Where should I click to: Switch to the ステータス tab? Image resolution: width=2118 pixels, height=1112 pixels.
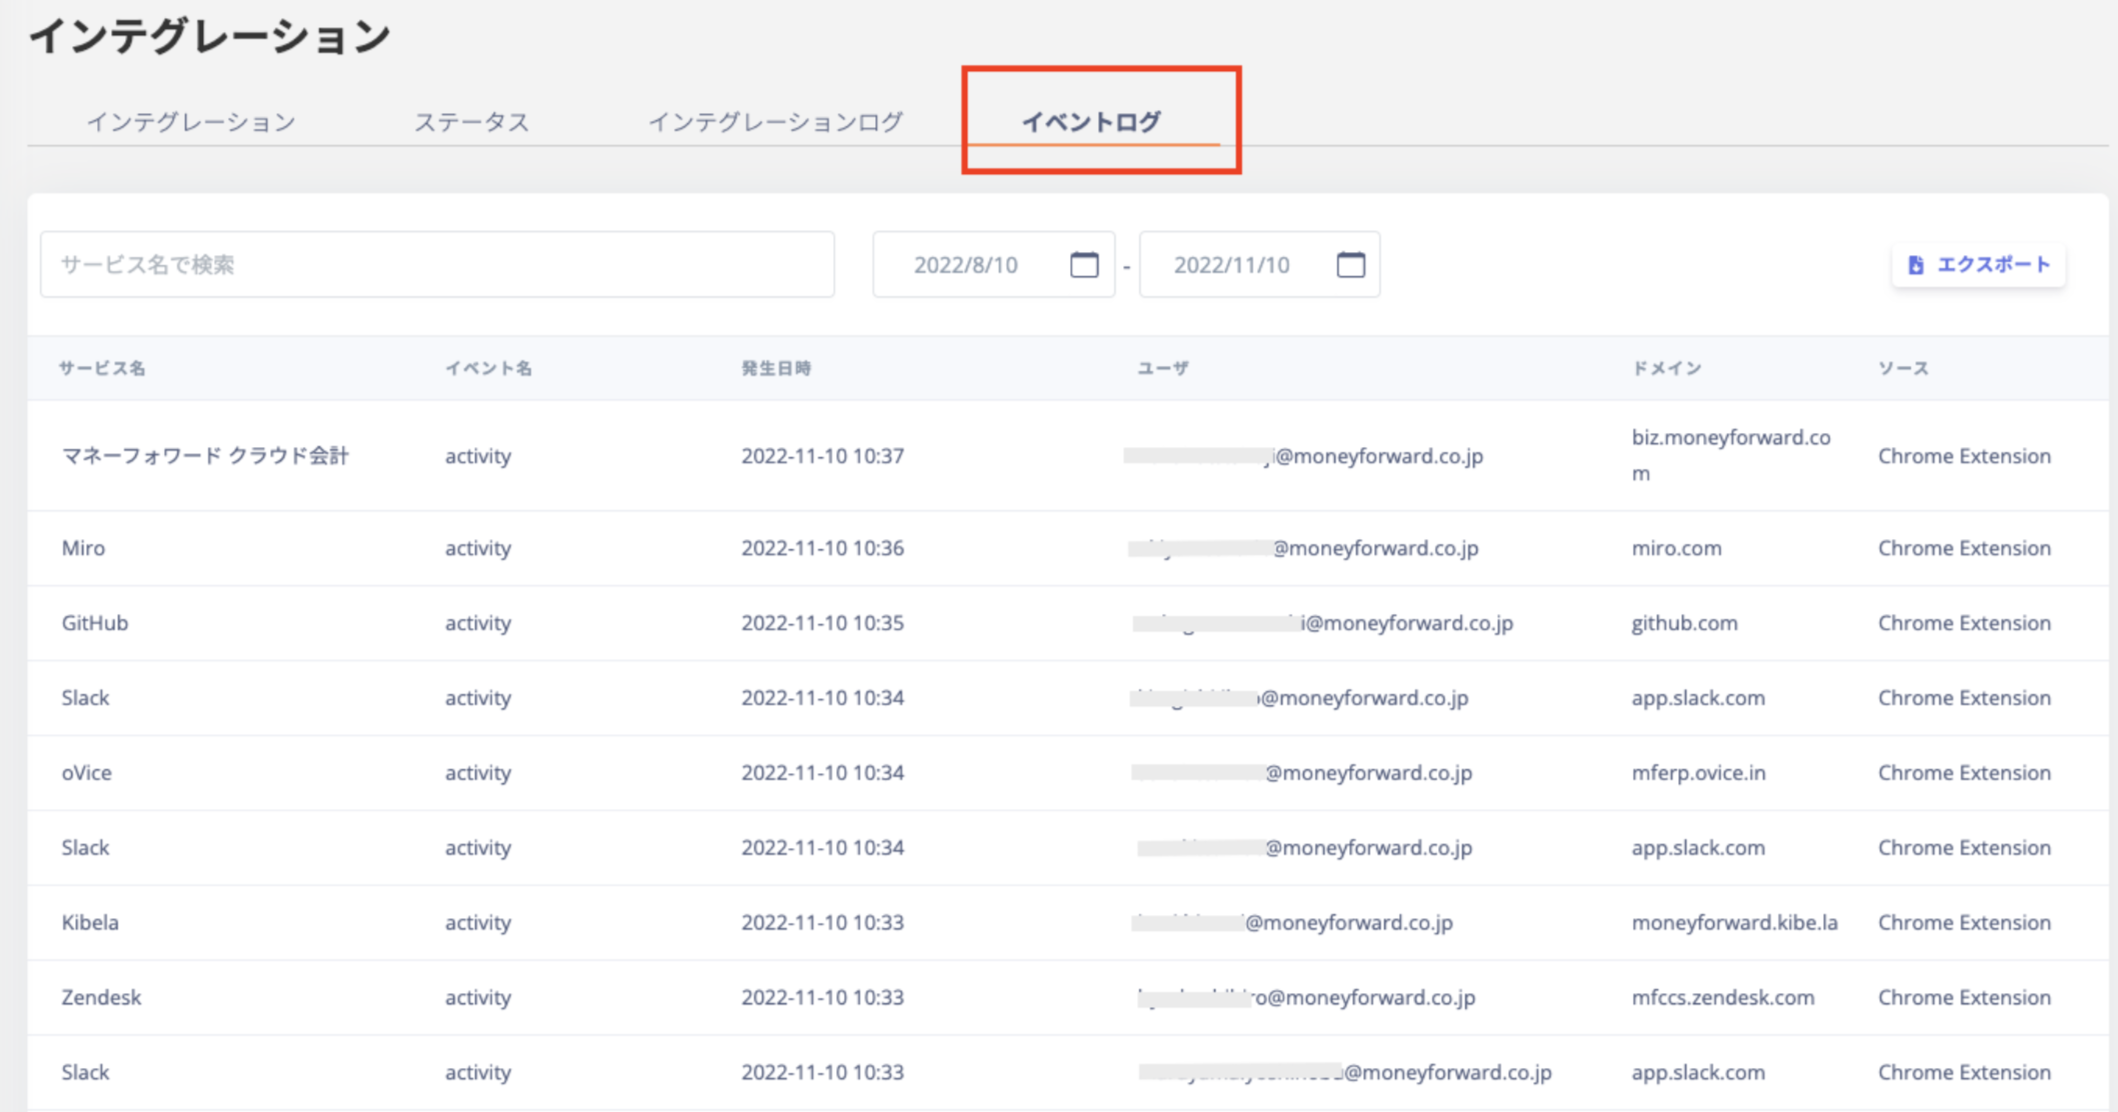click(471, 122)
